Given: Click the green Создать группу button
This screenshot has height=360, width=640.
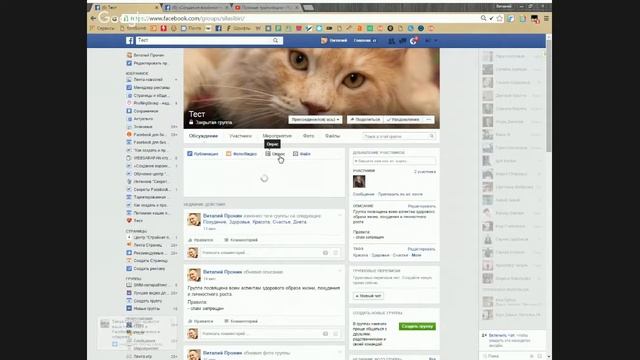Looking at the screenshot, I should 417,327.
